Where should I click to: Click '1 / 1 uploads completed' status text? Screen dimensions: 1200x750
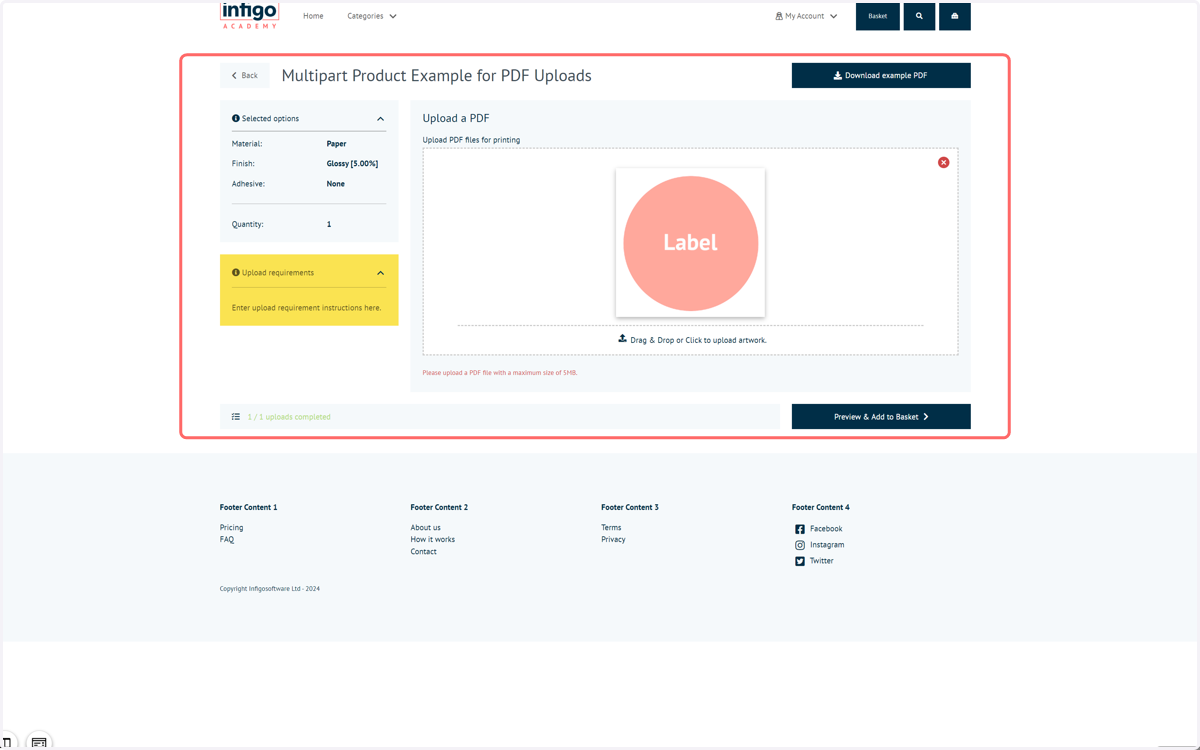click(289, 417)
